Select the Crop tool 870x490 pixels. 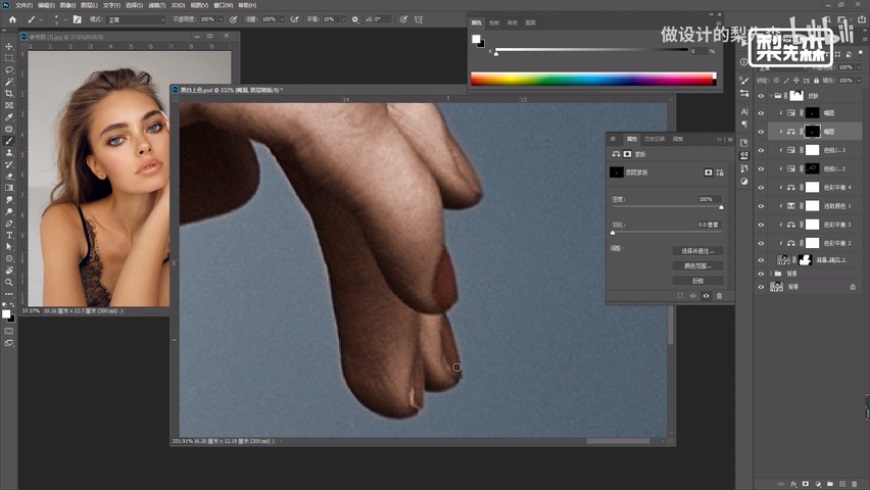(x=9, y=93)
